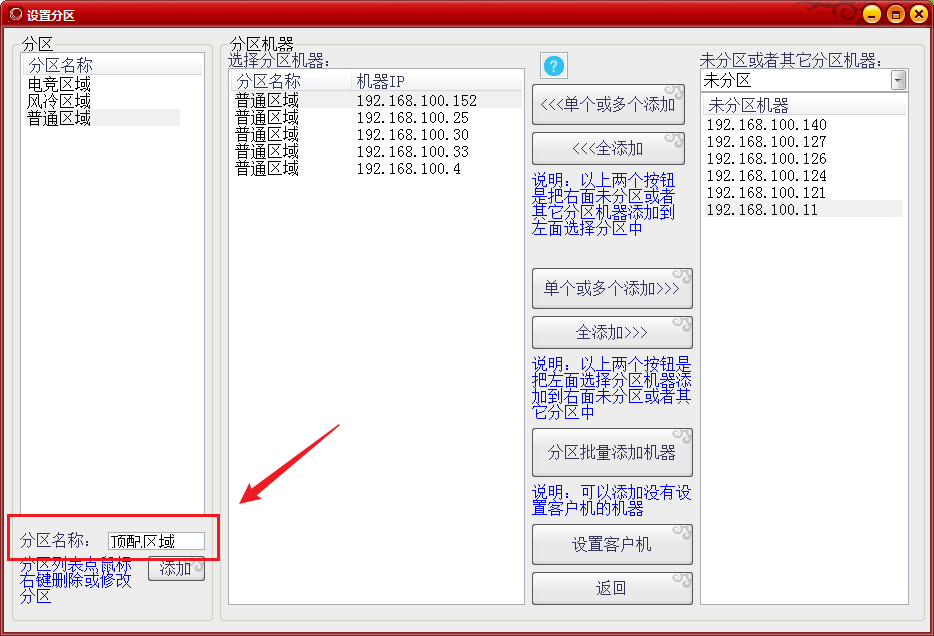Click the 分区批量添加机器 button
This screenshot has height=636, width=934.
[611, 453]
